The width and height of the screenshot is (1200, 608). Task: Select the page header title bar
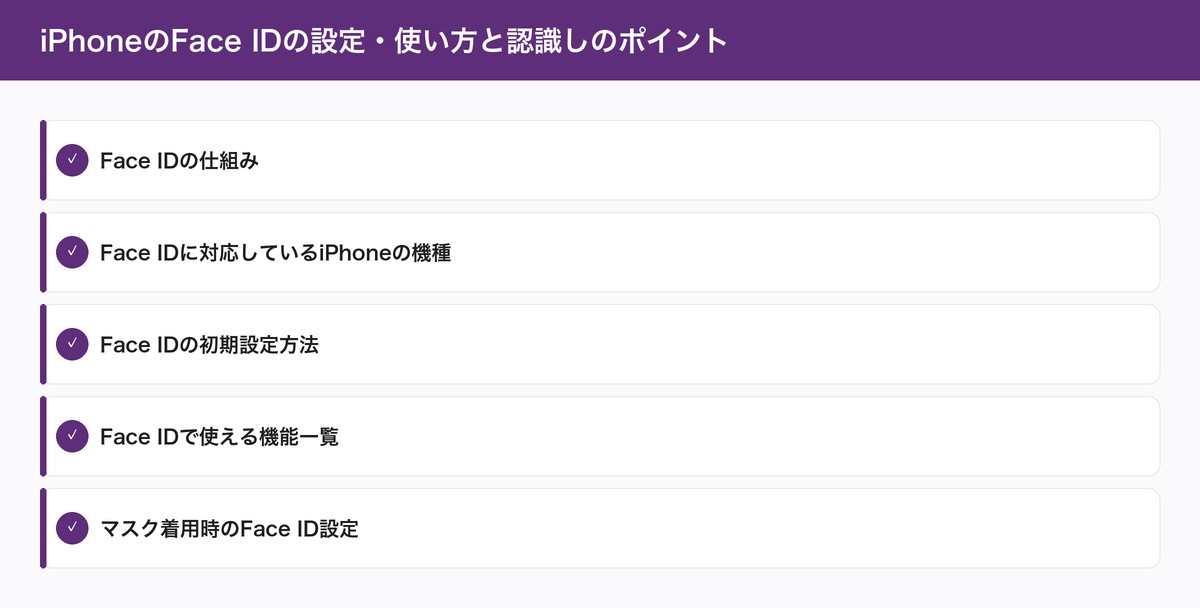(x=600, y=40)
